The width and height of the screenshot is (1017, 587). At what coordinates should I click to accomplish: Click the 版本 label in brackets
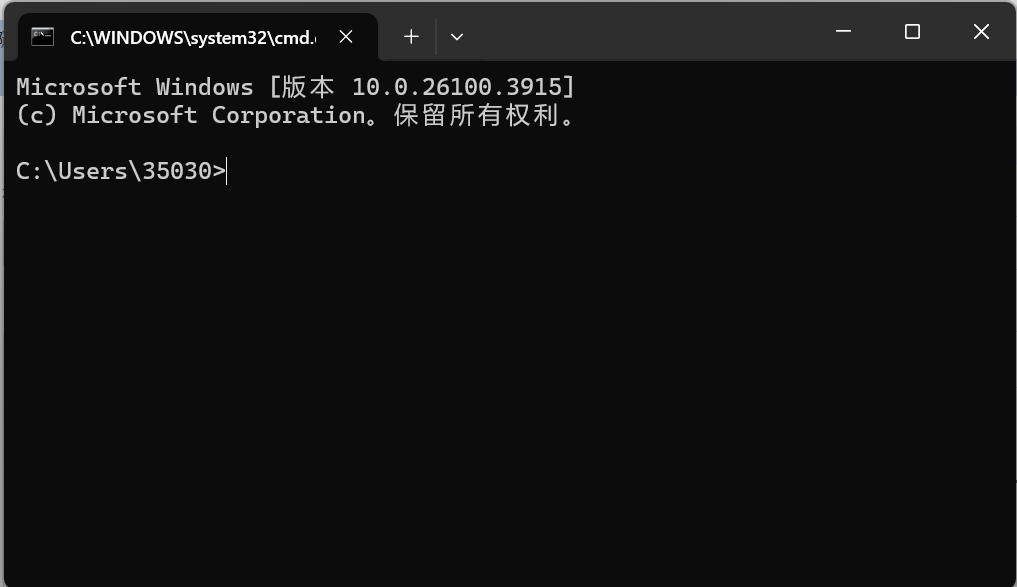[308, 87]
